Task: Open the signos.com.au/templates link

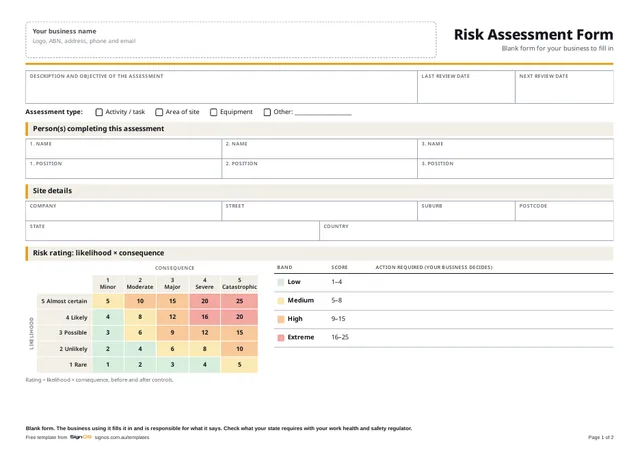Action: tap(122, 437)
